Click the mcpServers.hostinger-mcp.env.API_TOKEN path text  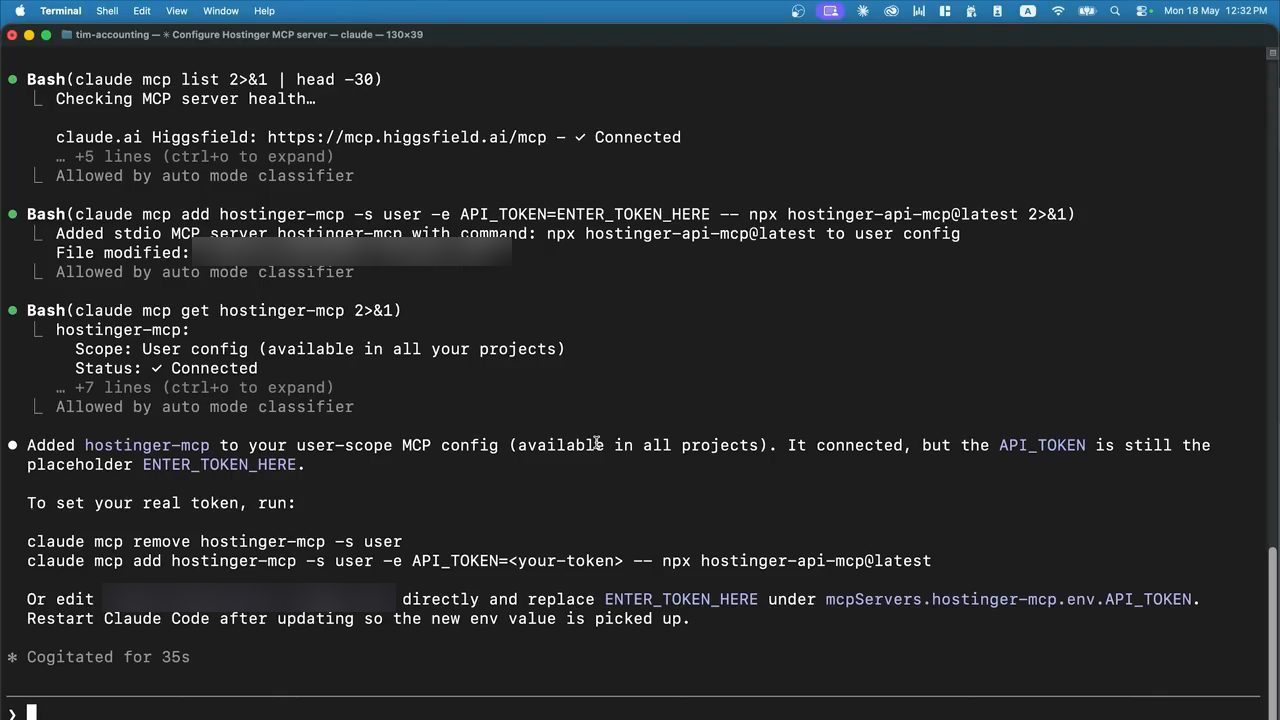tap(1008, 599)
